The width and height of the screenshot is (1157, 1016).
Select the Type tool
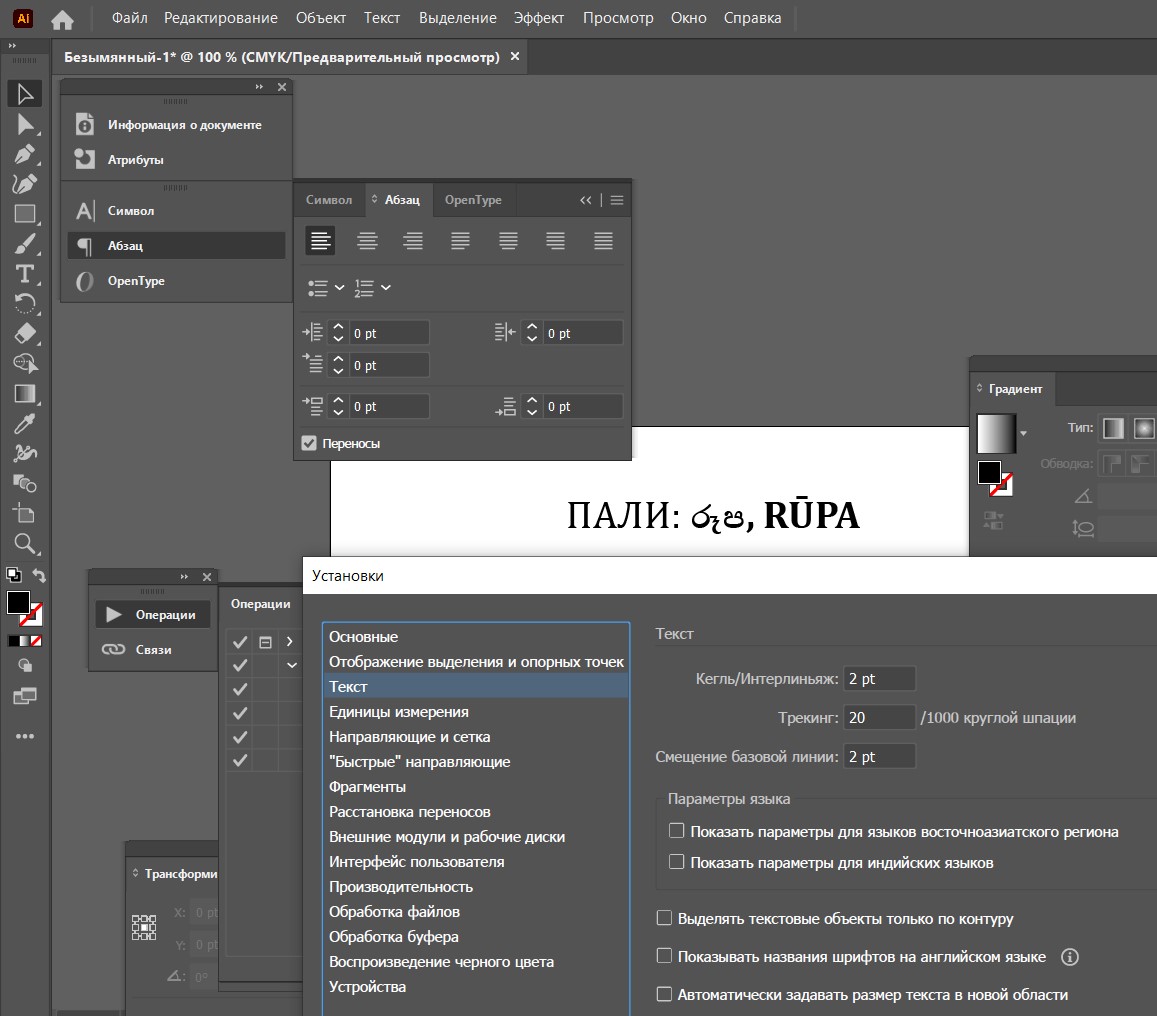point(24,274)
